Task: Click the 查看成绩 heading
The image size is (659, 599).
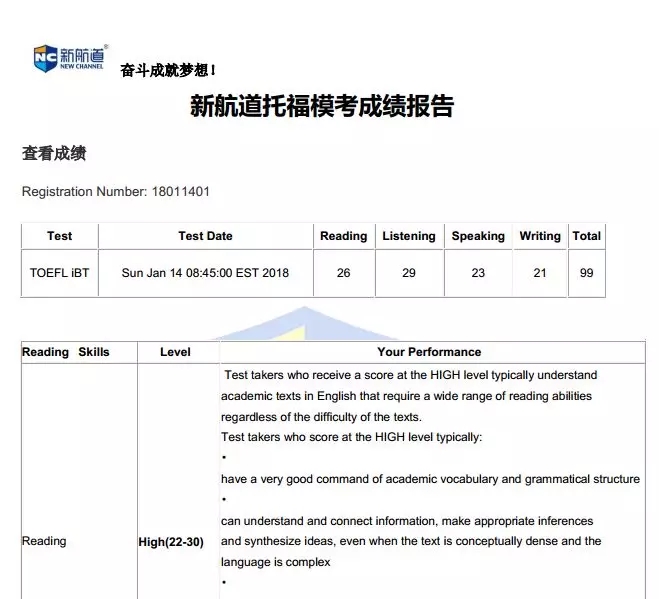Action: 54,153
